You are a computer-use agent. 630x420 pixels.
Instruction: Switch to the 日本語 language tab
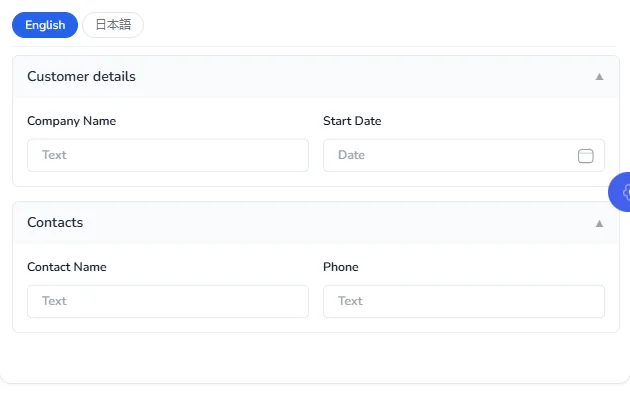point(113,25)
